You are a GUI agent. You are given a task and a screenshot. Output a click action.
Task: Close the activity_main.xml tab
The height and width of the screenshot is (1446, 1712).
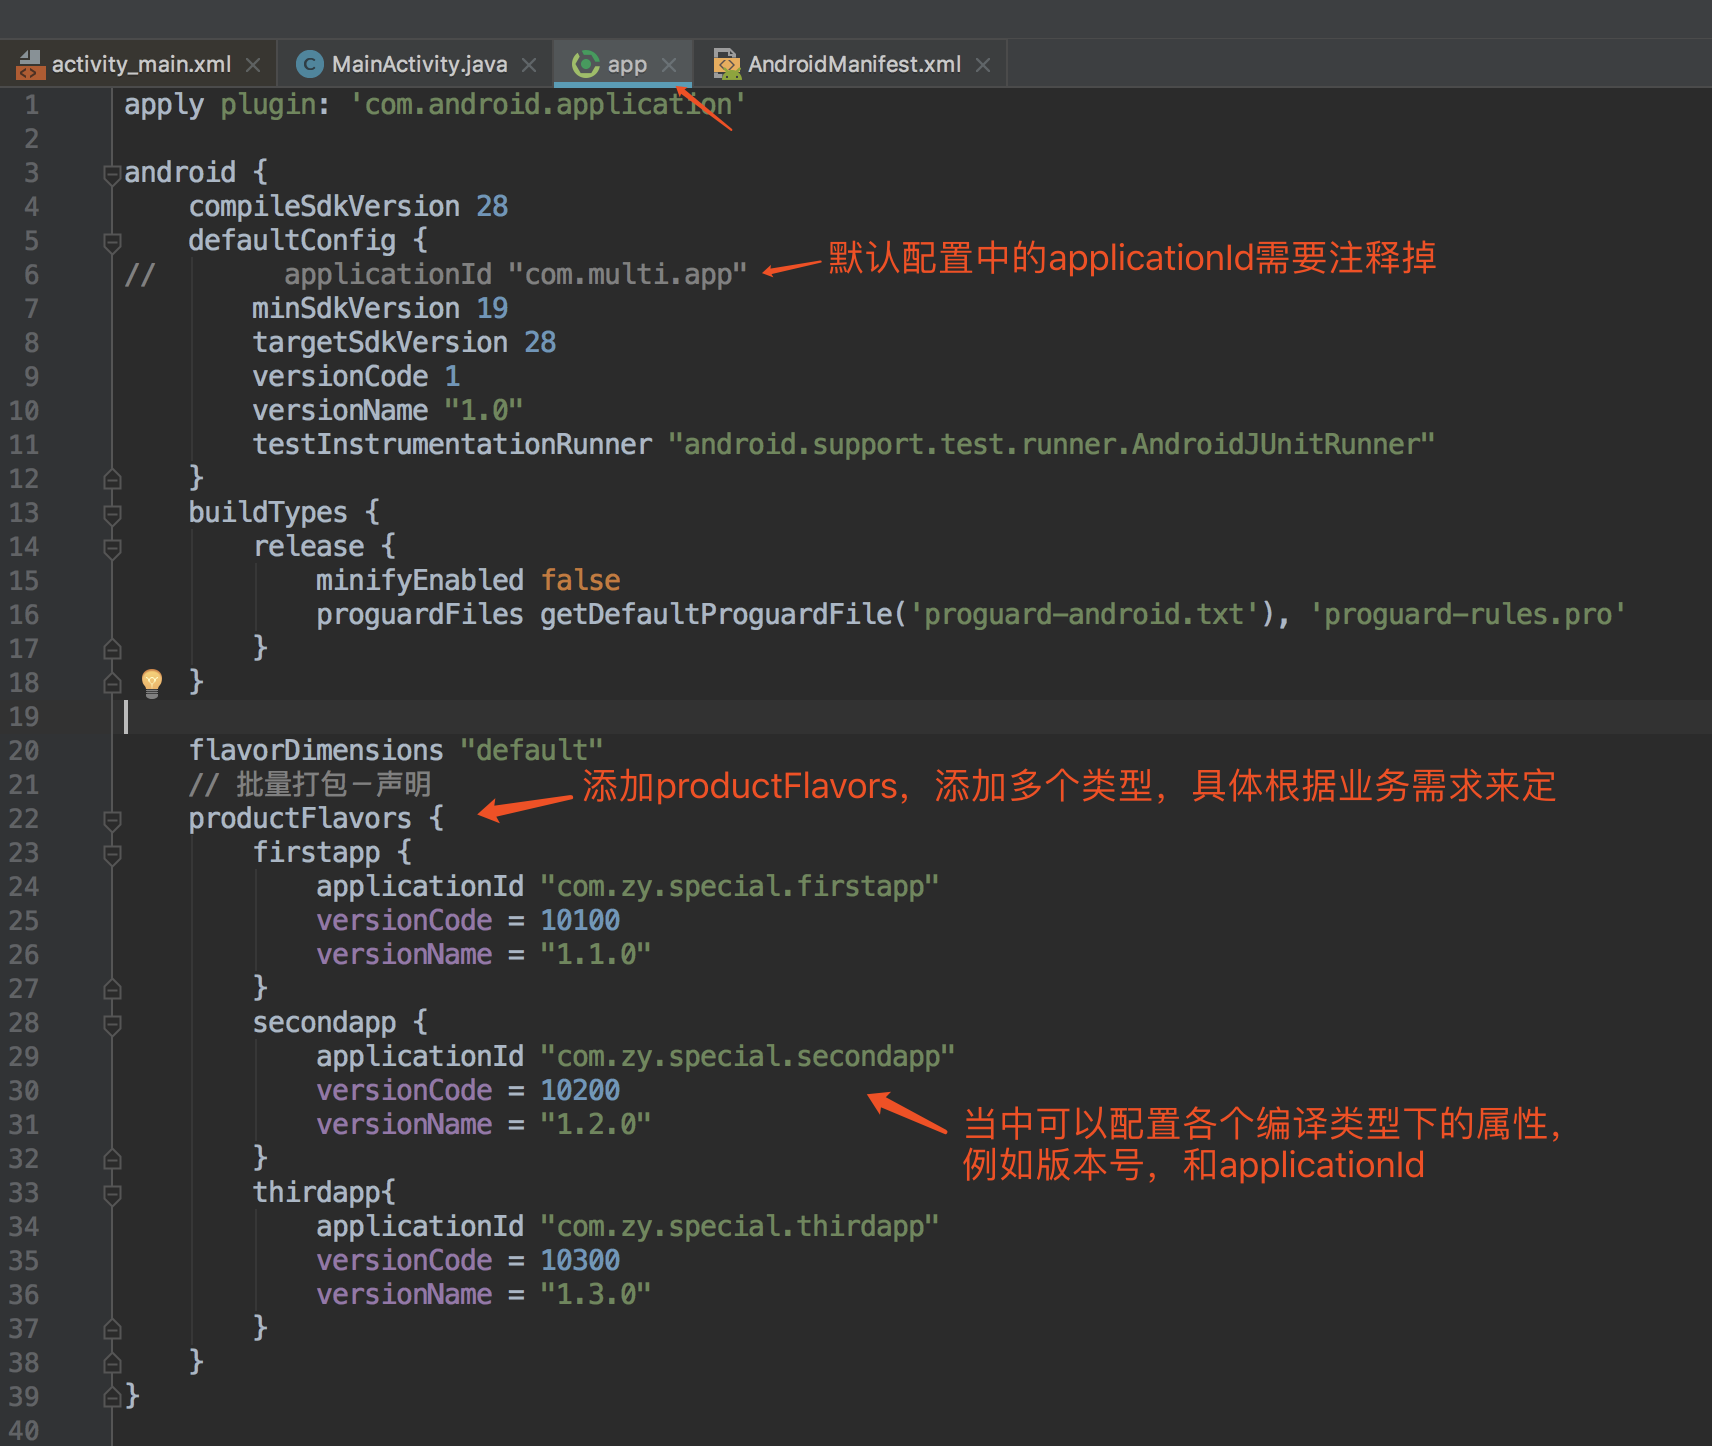pyautogui.click(x=253, y=65)
